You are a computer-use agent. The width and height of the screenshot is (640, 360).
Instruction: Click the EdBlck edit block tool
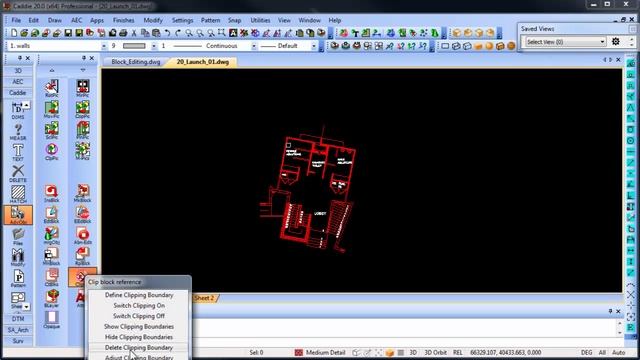51,215
